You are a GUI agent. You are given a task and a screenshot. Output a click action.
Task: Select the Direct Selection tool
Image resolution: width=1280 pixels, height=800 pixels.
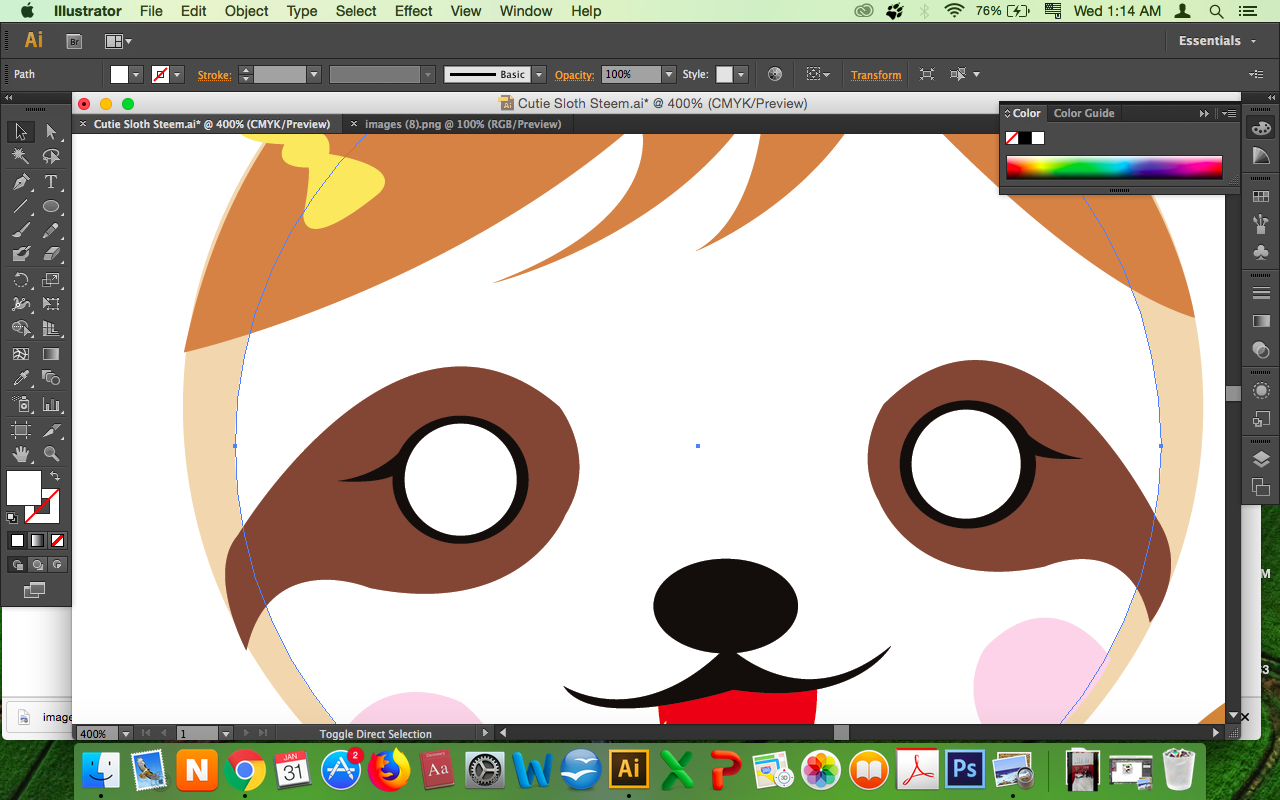51,132
